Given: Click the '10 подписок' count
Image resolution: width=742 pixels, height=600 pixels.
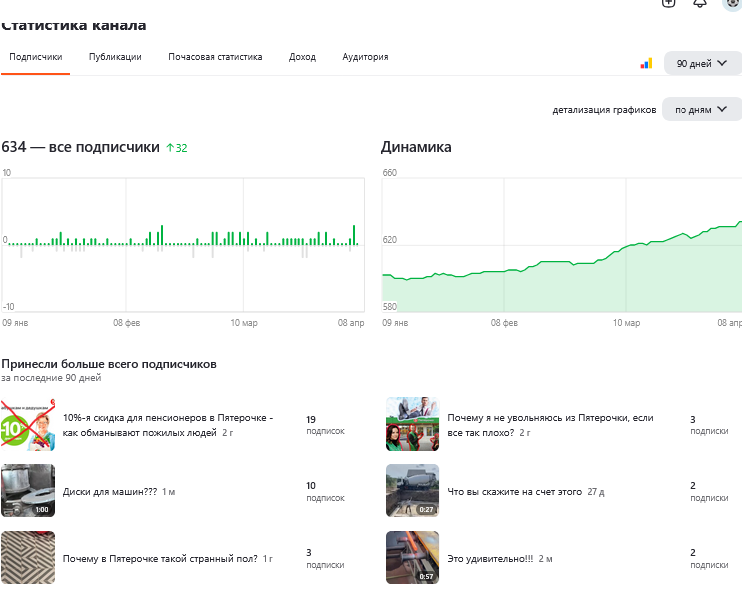Looking at the screenshot, I should (x=325, y=491).
